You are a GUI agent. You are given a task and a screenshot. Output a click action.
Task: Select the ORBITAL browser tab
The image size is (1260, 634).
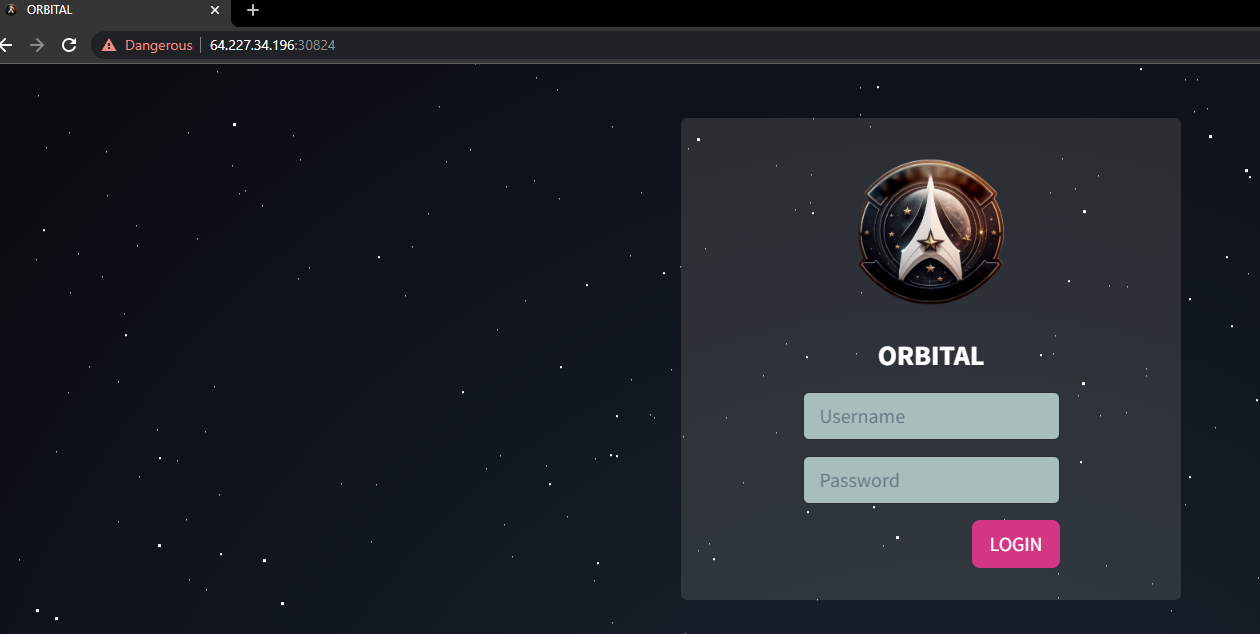(x=100, y=10)
